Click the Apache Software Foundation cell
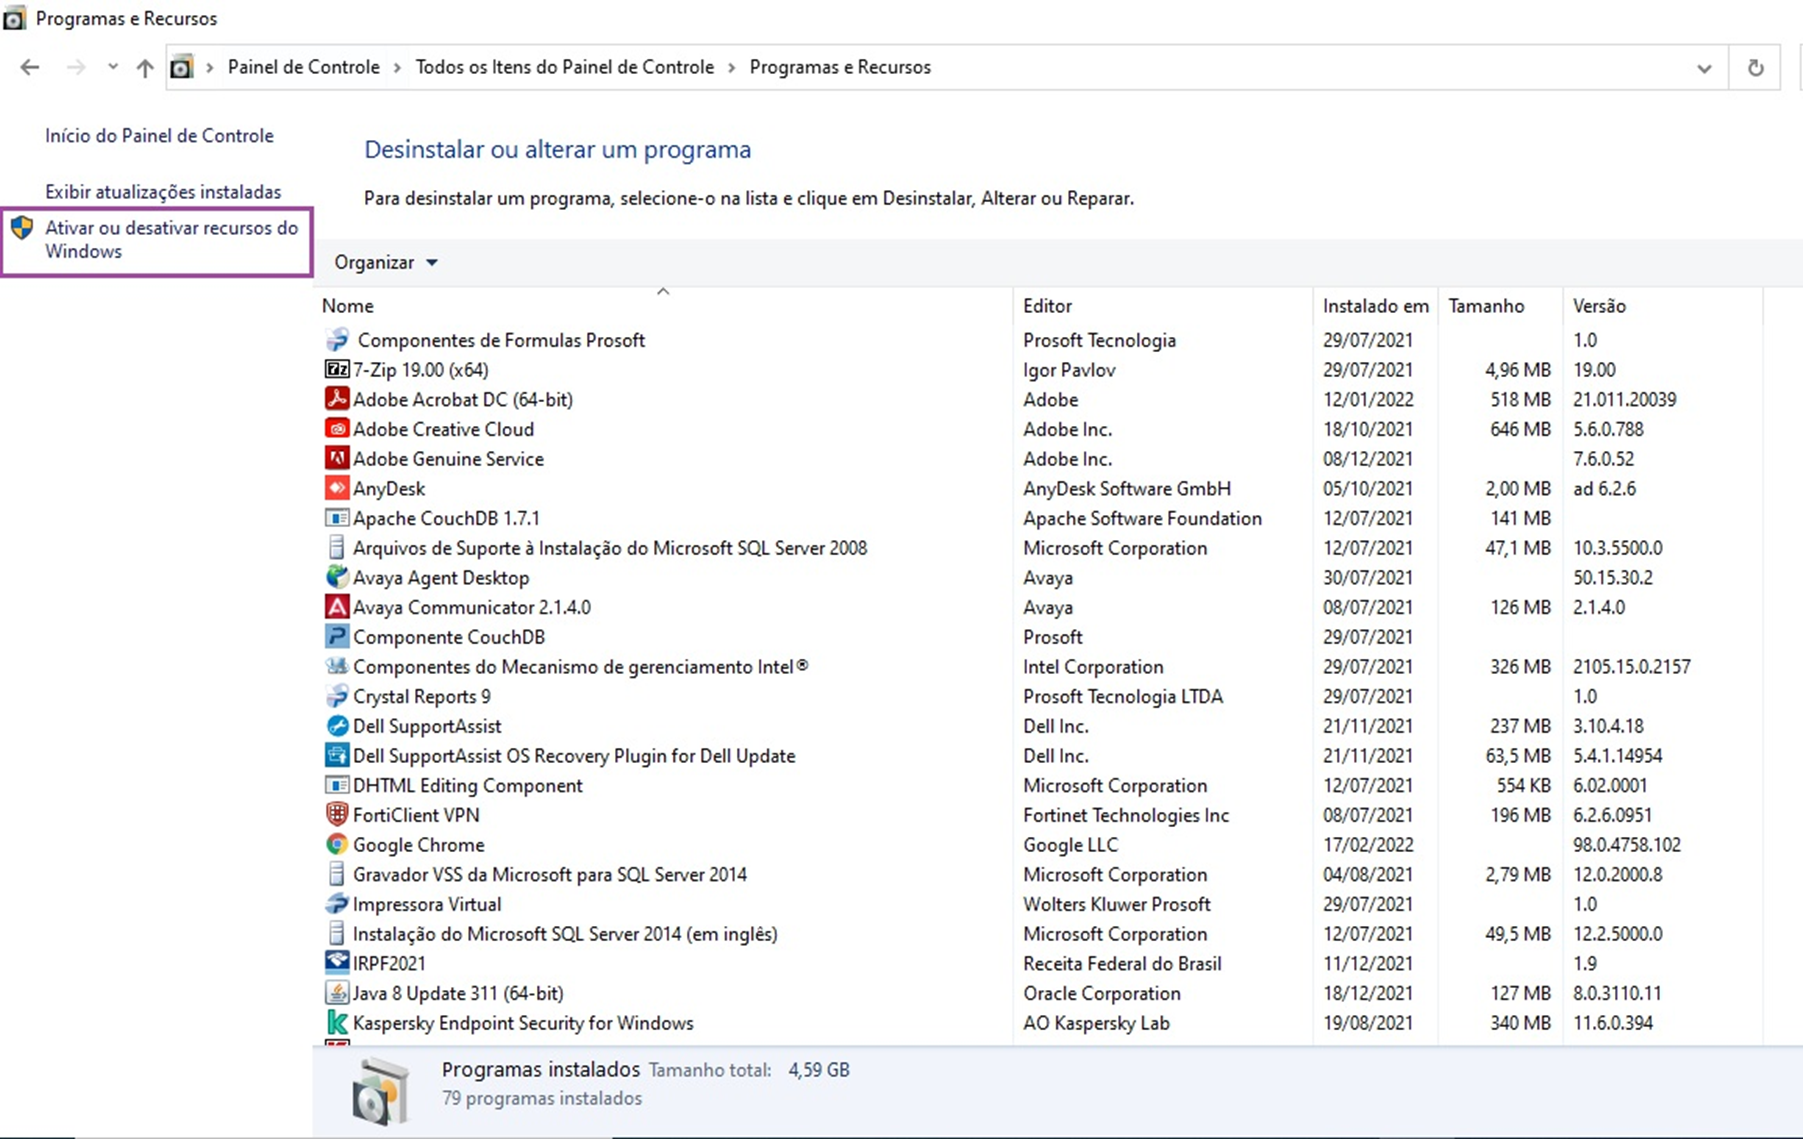 tap(1142, 518)
